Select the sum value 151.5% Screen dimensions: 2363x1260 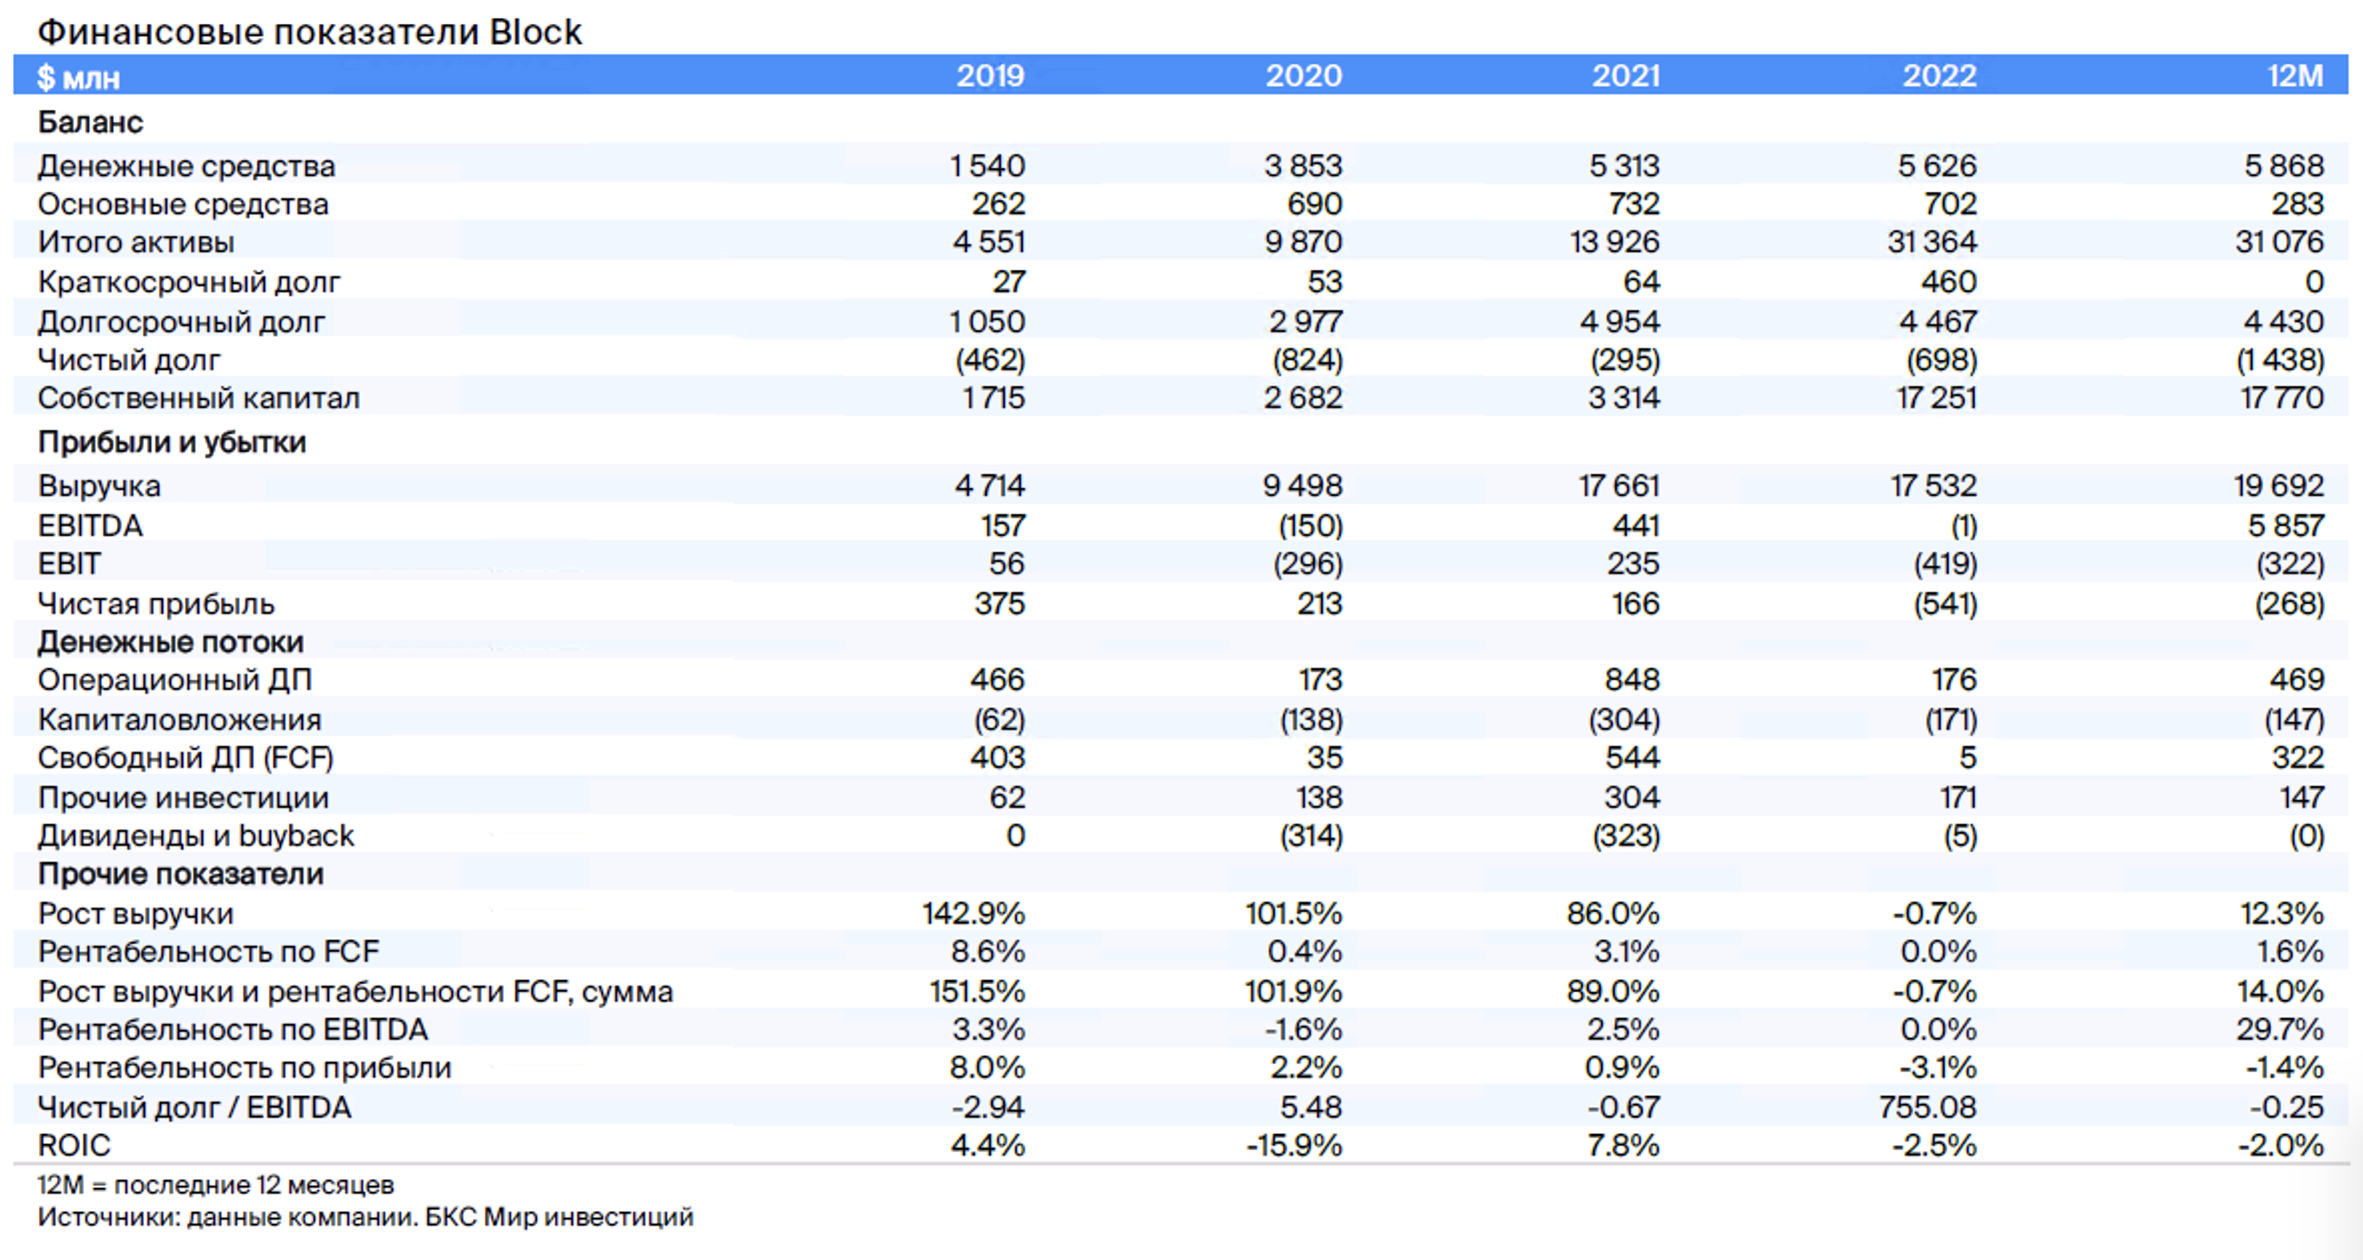tap(977, 992)
